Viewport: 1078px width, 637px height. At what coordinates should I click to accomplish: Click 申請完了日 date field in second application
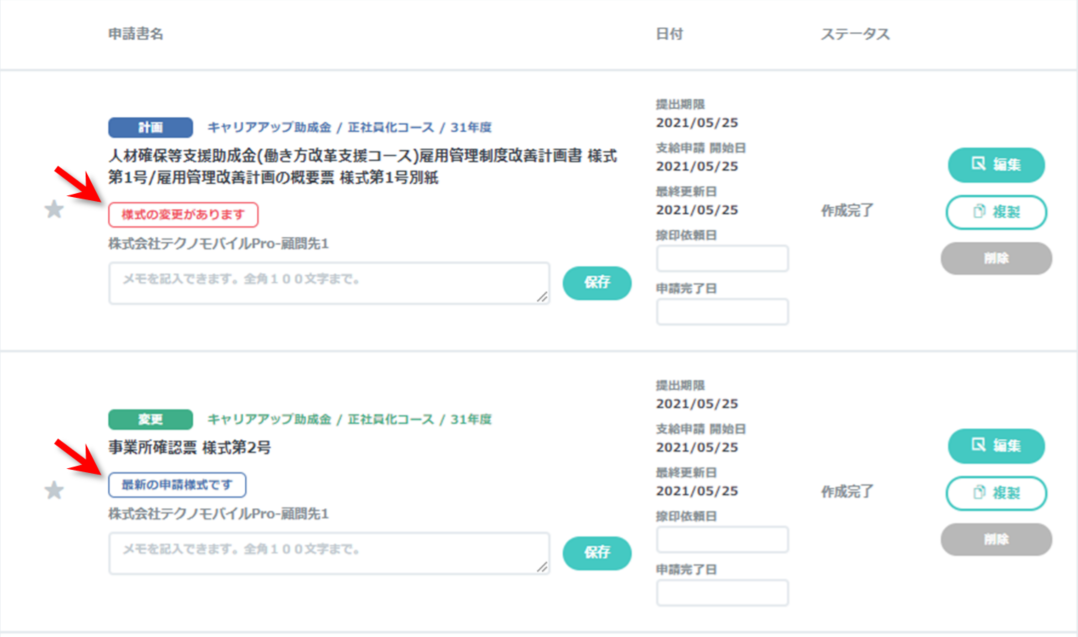[722, 593]
